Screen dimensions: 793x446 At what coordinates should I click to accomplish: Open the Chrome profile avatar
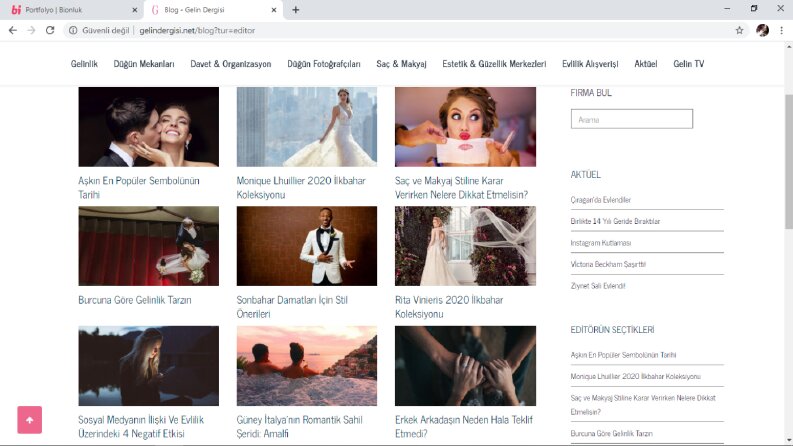(x=762, y=30)
